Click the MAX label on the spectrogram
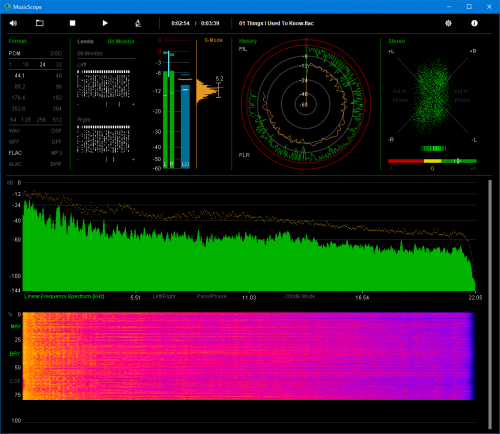The height and width of the screenshot is (434, 500). point(15,326)
